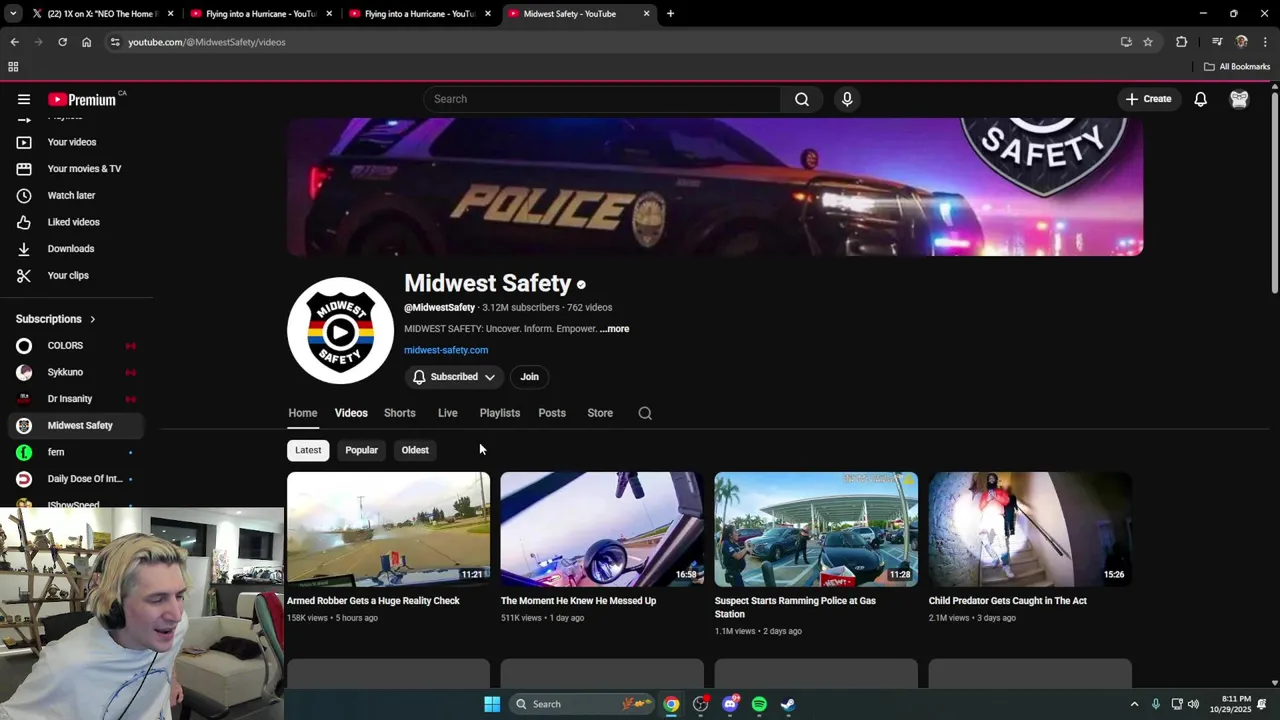Select the Latest filter chip
This screenshot has width=1280, height=720.
(x=308, y=450)
